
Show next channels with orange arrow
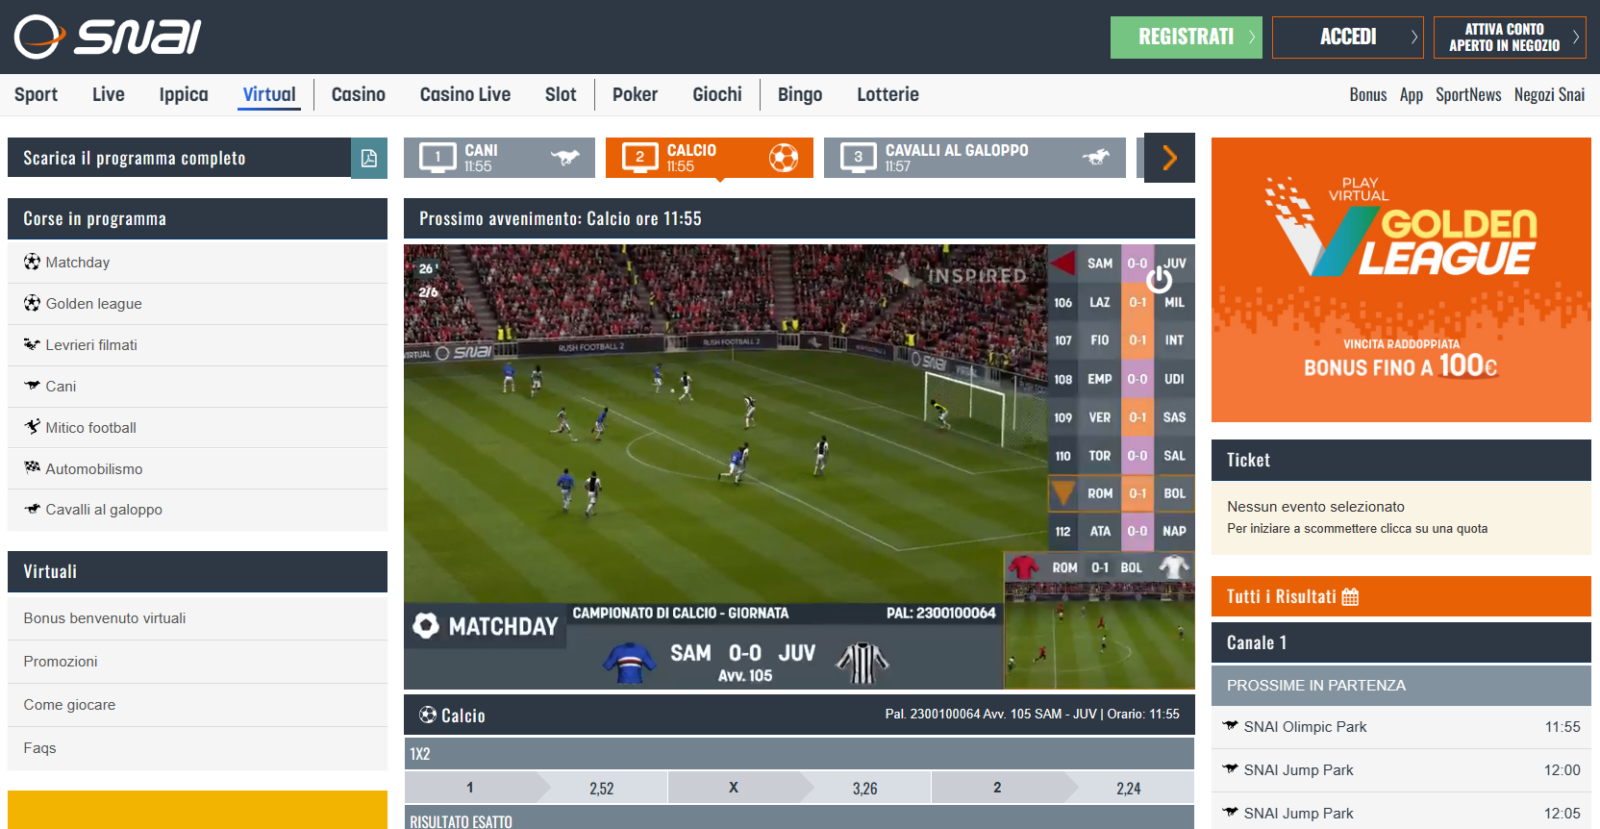pos(1170,157)
